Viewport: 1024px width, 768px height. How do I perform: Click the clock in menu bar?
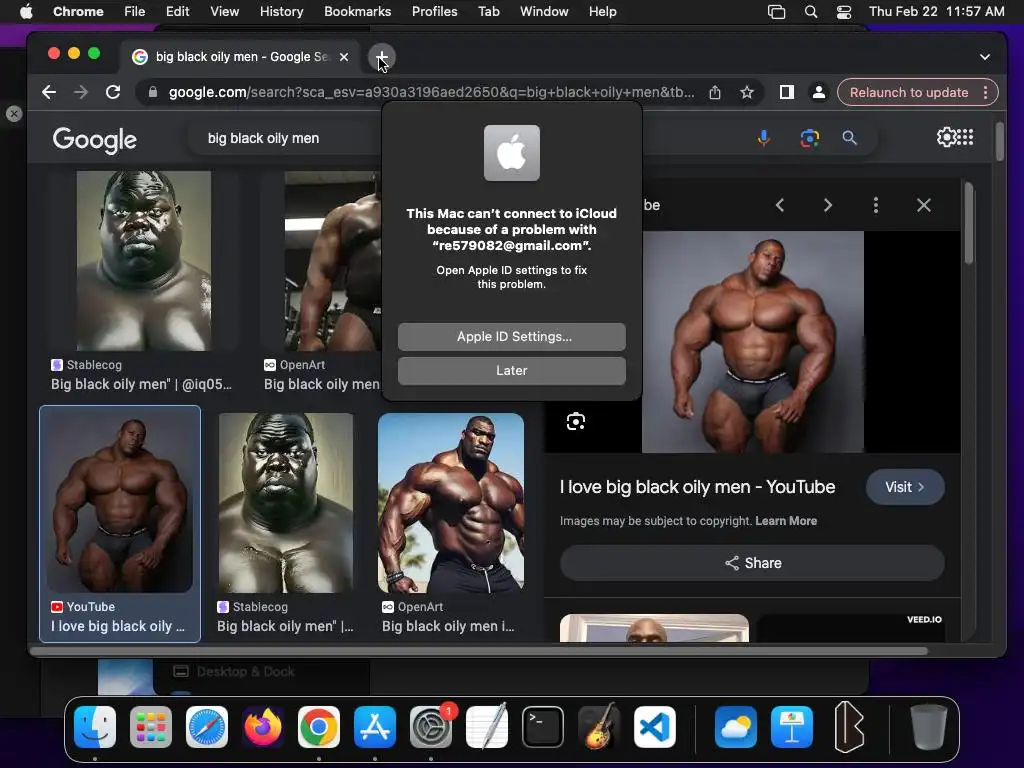tap(936, 12)
